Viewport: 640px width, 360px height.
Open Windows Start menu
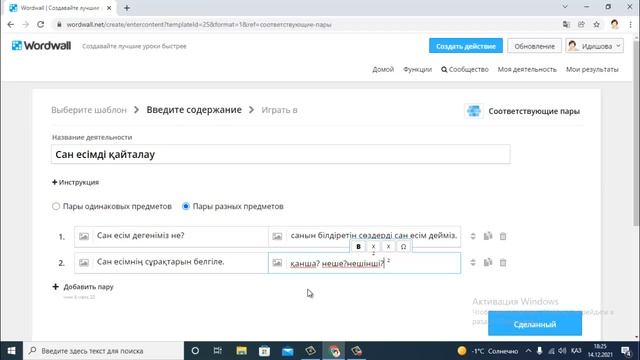click(11, 351)
